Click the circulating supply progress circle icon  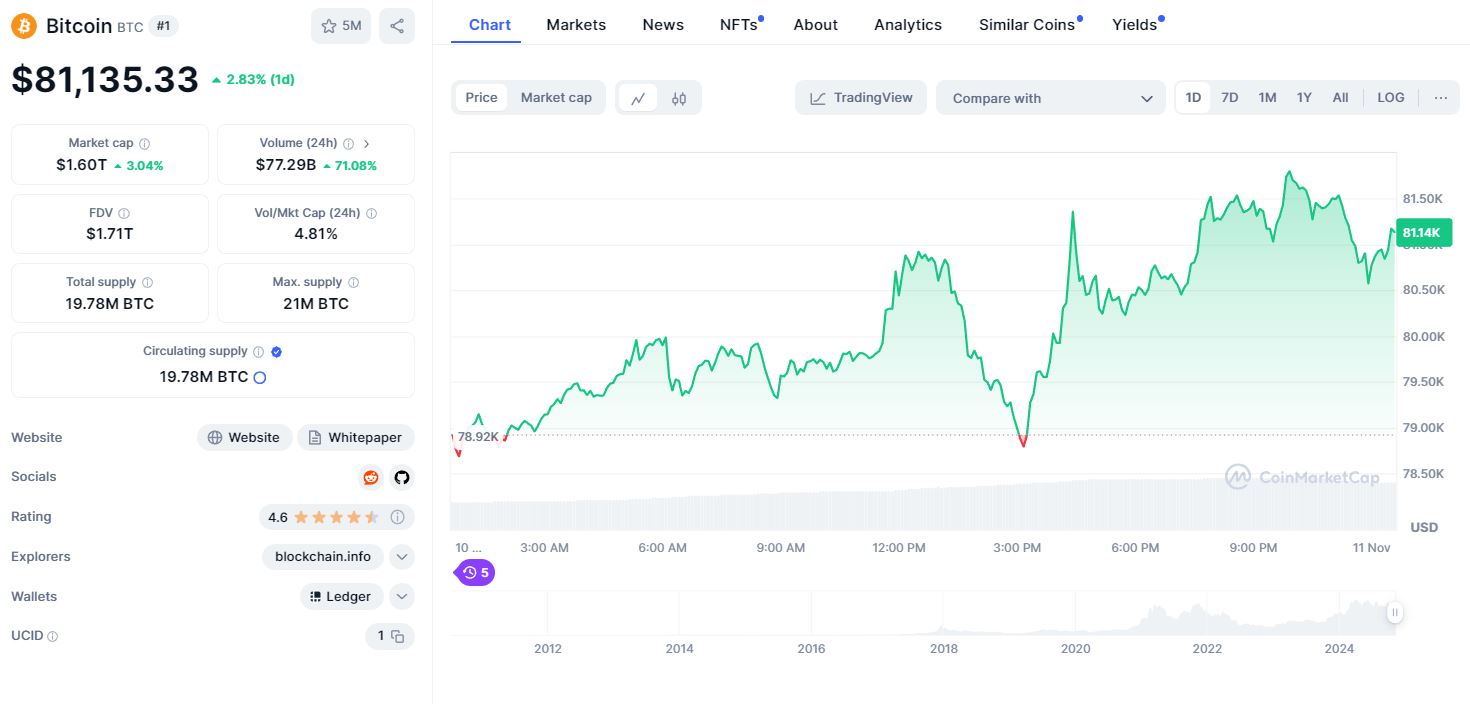pyautogui.click(x=260, y=377)
